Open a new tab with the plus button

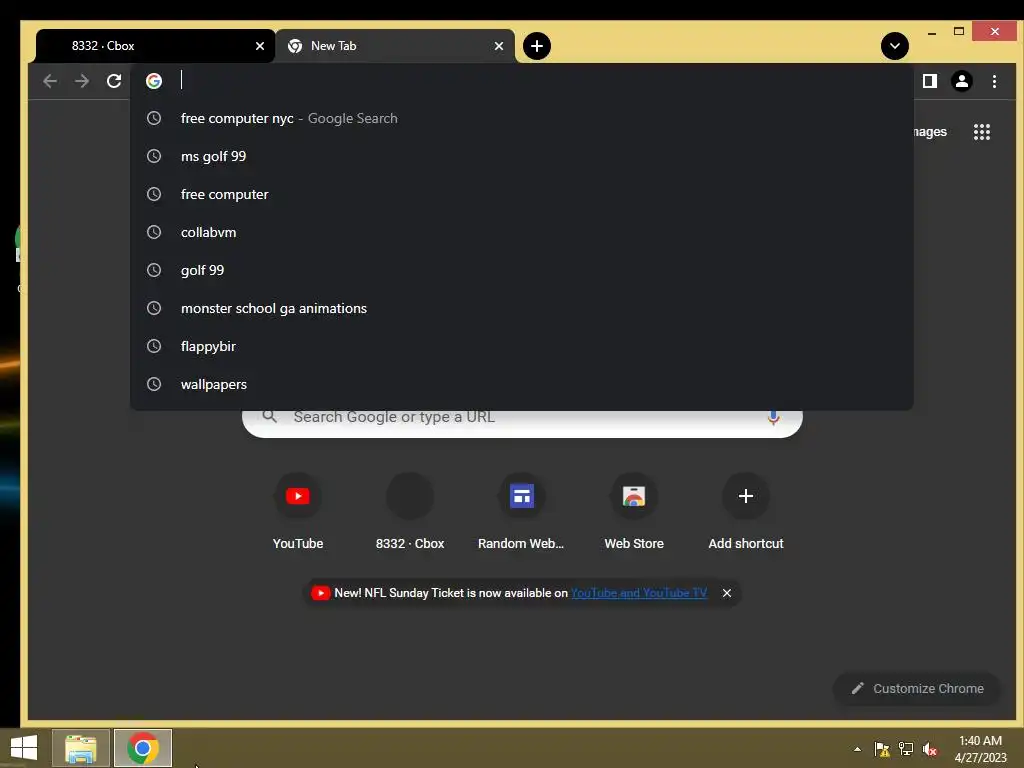(x=537, y=46)
